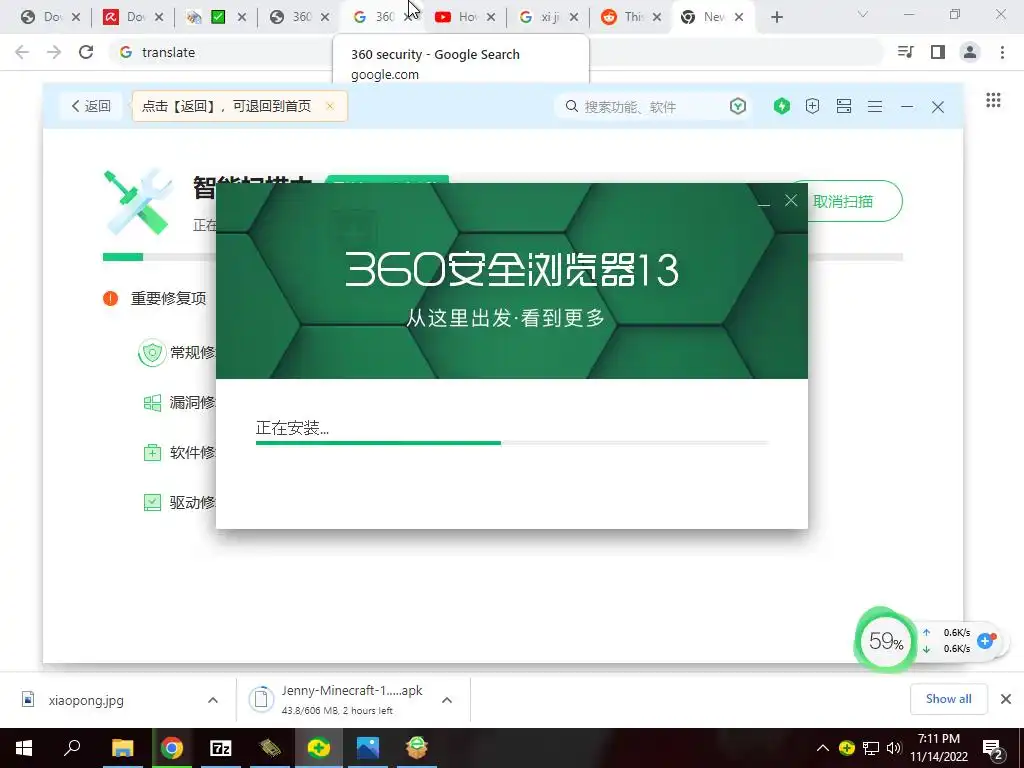The image size is (1024, 768).
Task: Open the green lightning shield icon
Action: (782, 106)
